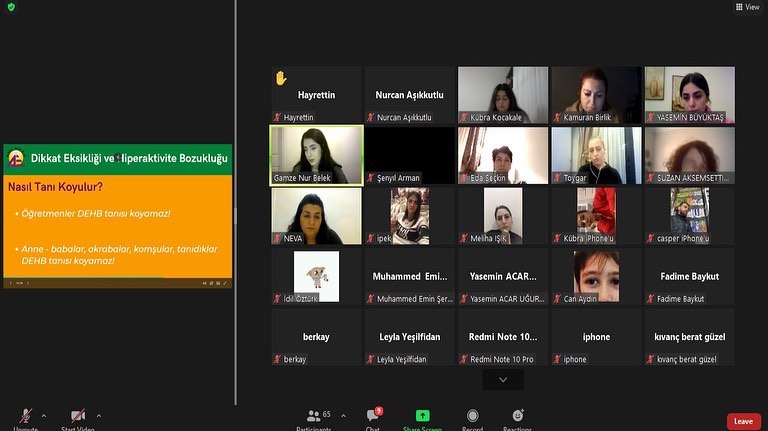Open the Participants list icon
The width and height of the screenshot is (768, 431).
click(313, 416)
